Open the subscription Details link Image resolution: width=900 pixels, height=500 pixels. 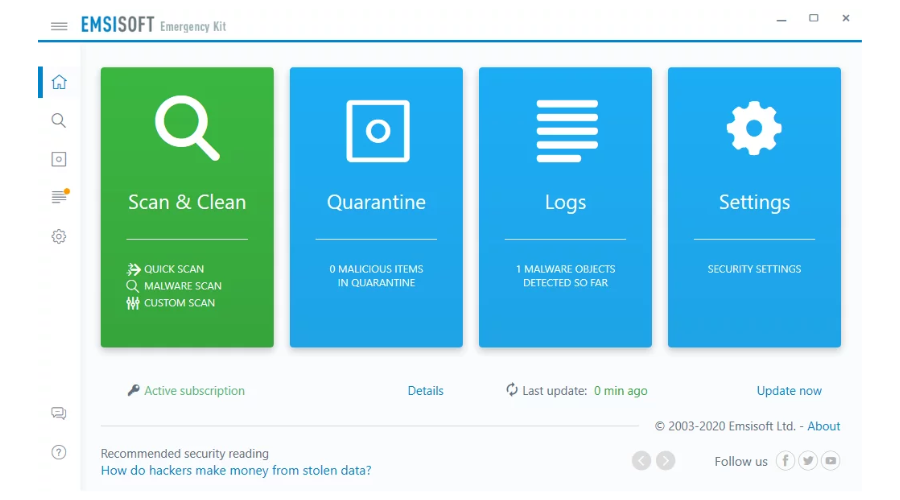[425, 391]
